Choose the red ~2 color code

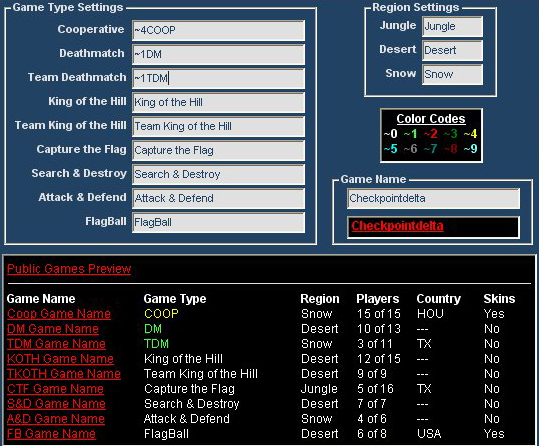click(x=430, y=133)
